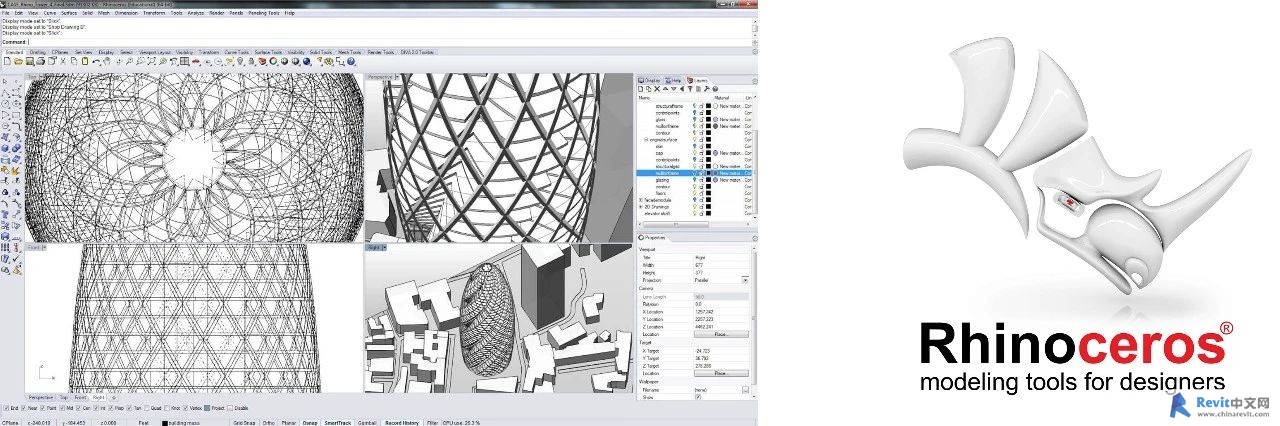The image size is (1280, 426).
Task: Open the Analyze menu
Action: click(194, 13)
